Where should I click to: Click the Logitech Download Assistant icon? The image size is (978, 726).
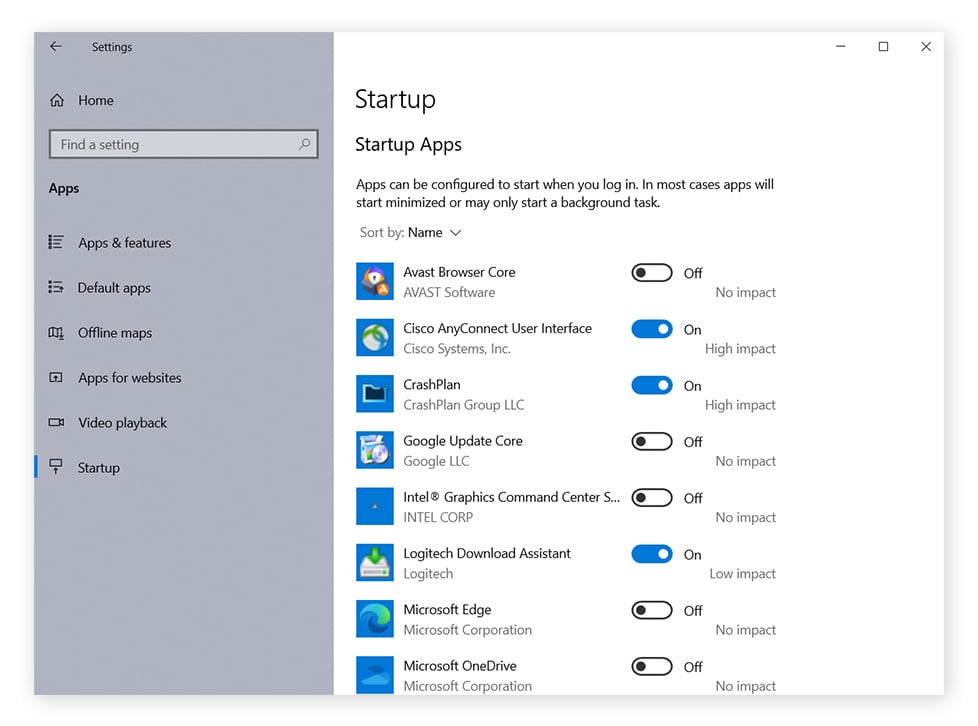tap(374, 563)
